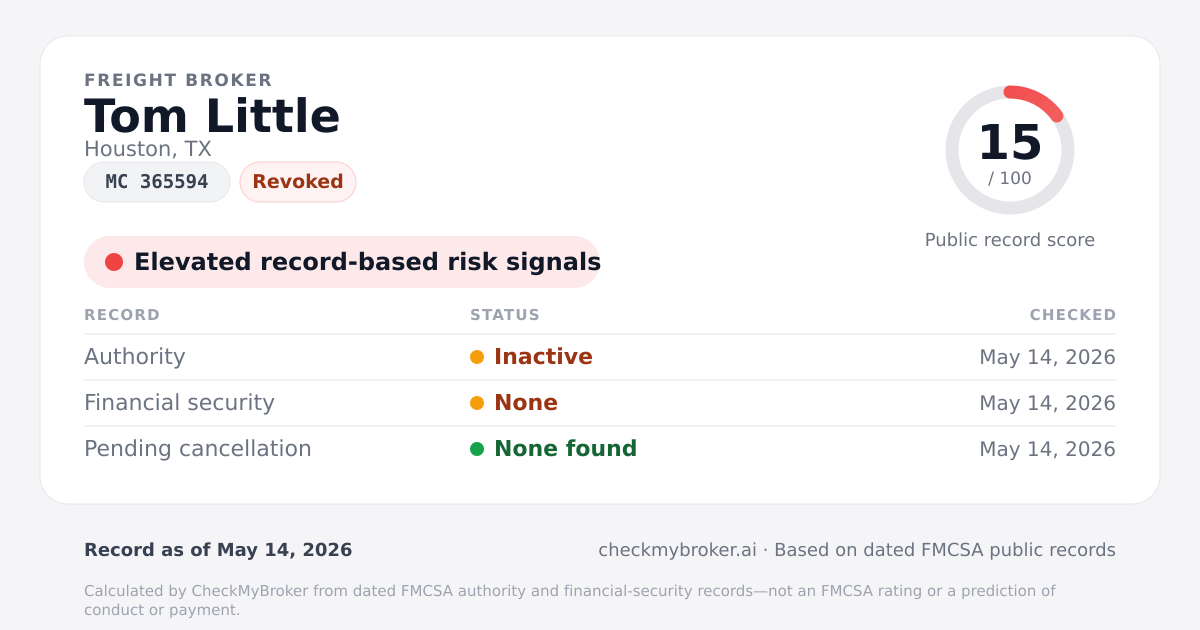Click the red dot in risk signals banner
The height and width of the screenshot is (630, 1200).
click(114, 262)
